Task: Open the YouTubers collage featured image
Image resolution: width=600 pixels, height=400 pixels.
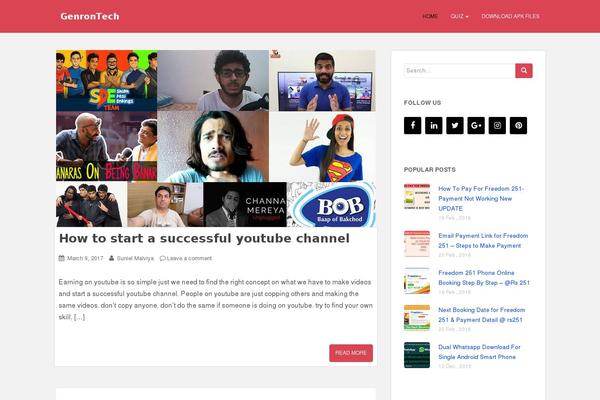Action: [216, 139]
